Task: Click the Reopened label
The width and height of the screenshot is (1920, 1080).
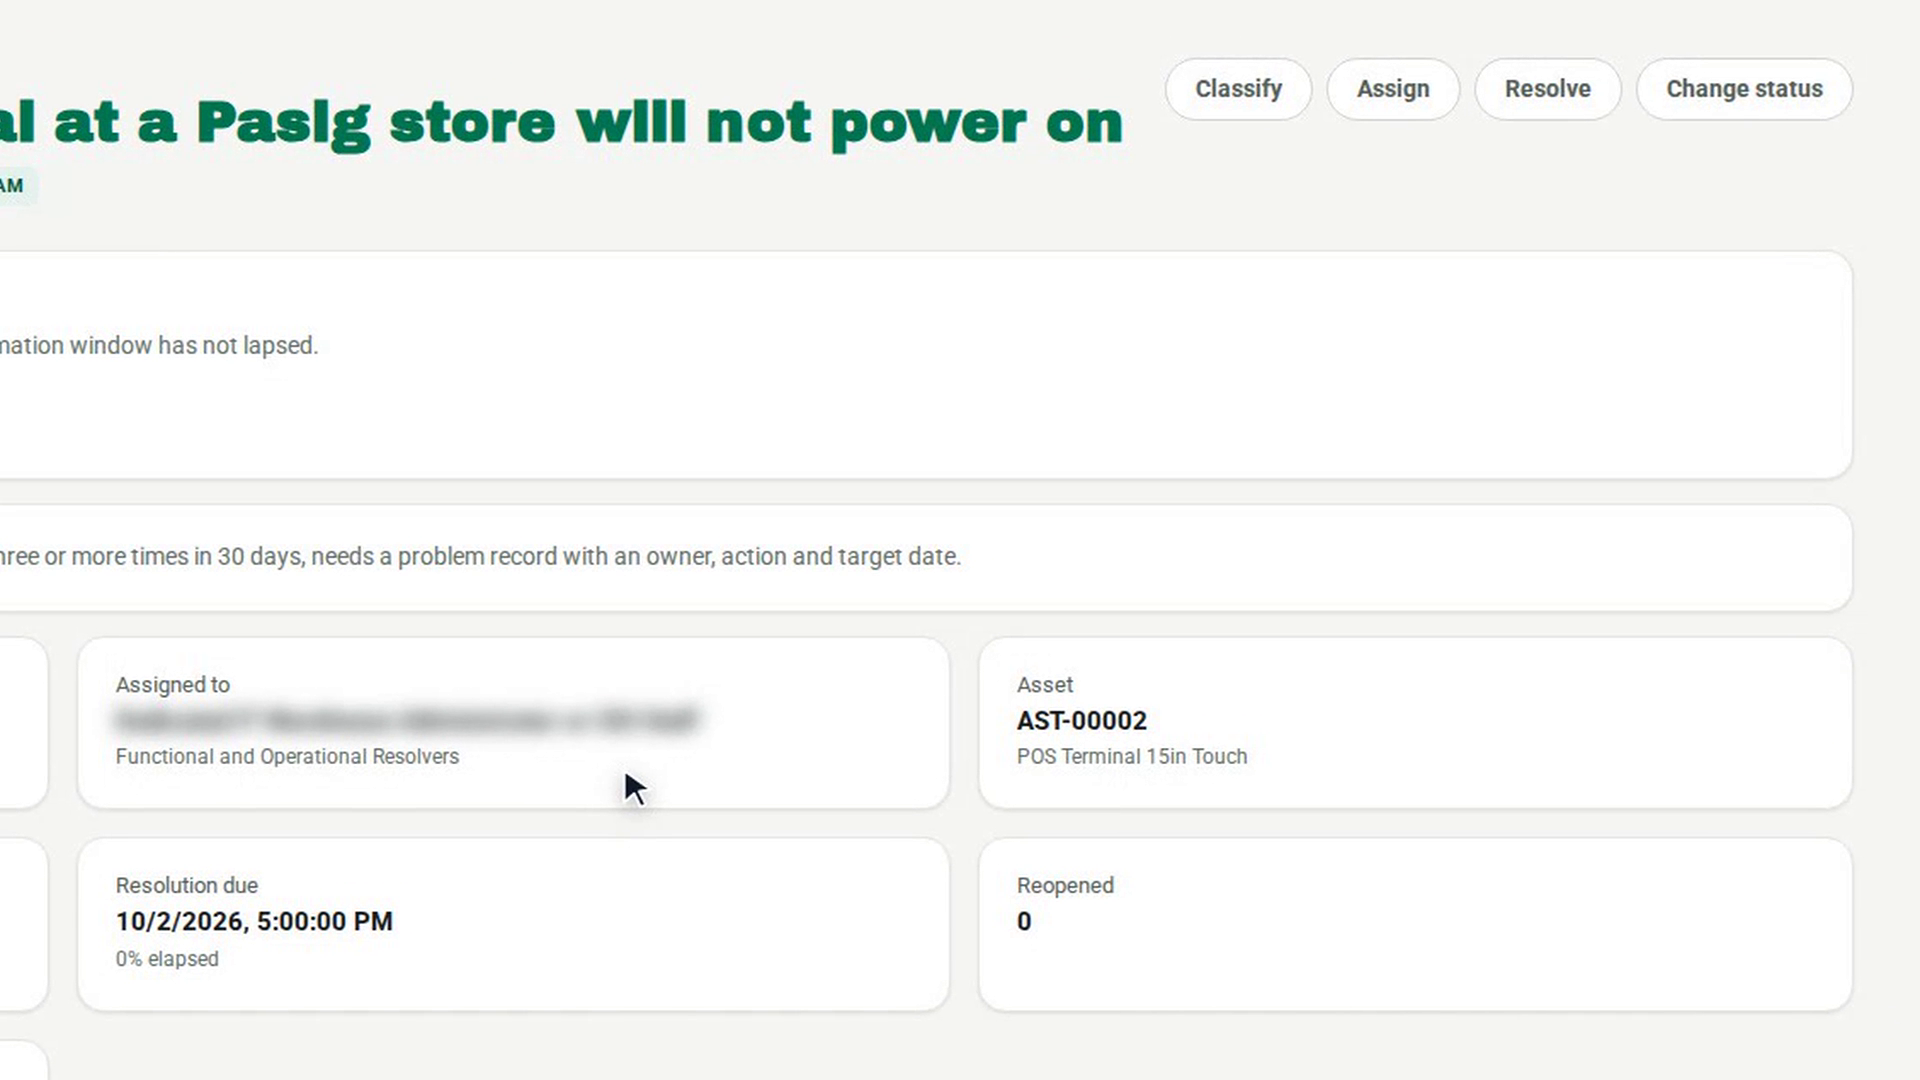Action: pyautogui.click(x=1065, y=886)
